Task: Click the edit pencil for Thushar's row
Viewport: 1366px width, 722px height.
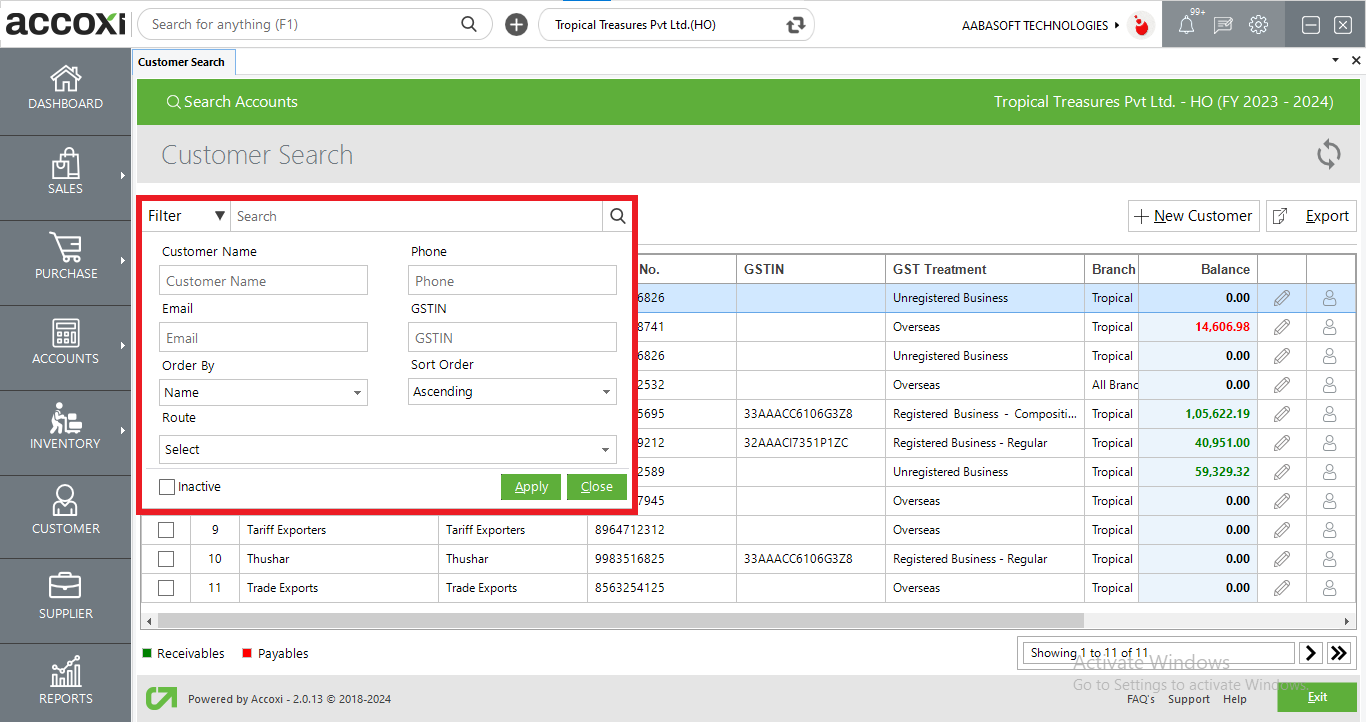Action: [x=1282, y=558]
